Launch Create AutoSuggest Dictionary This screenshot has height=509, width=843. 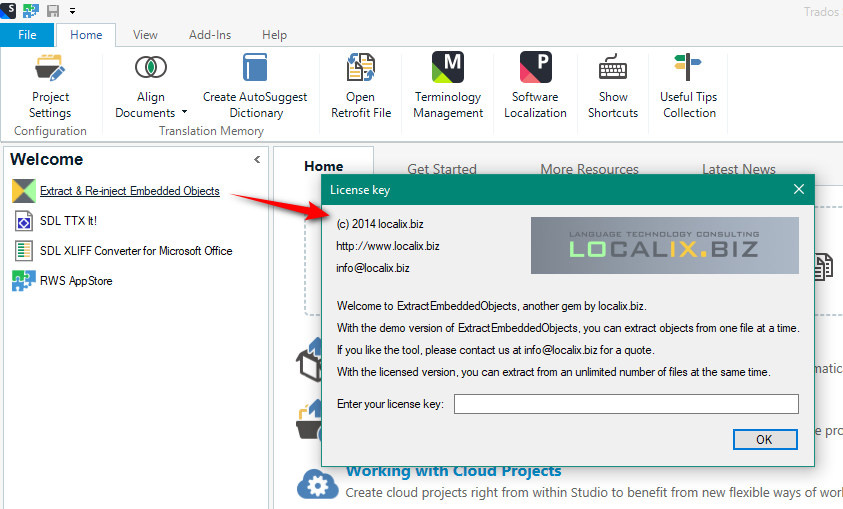point(255,86)
